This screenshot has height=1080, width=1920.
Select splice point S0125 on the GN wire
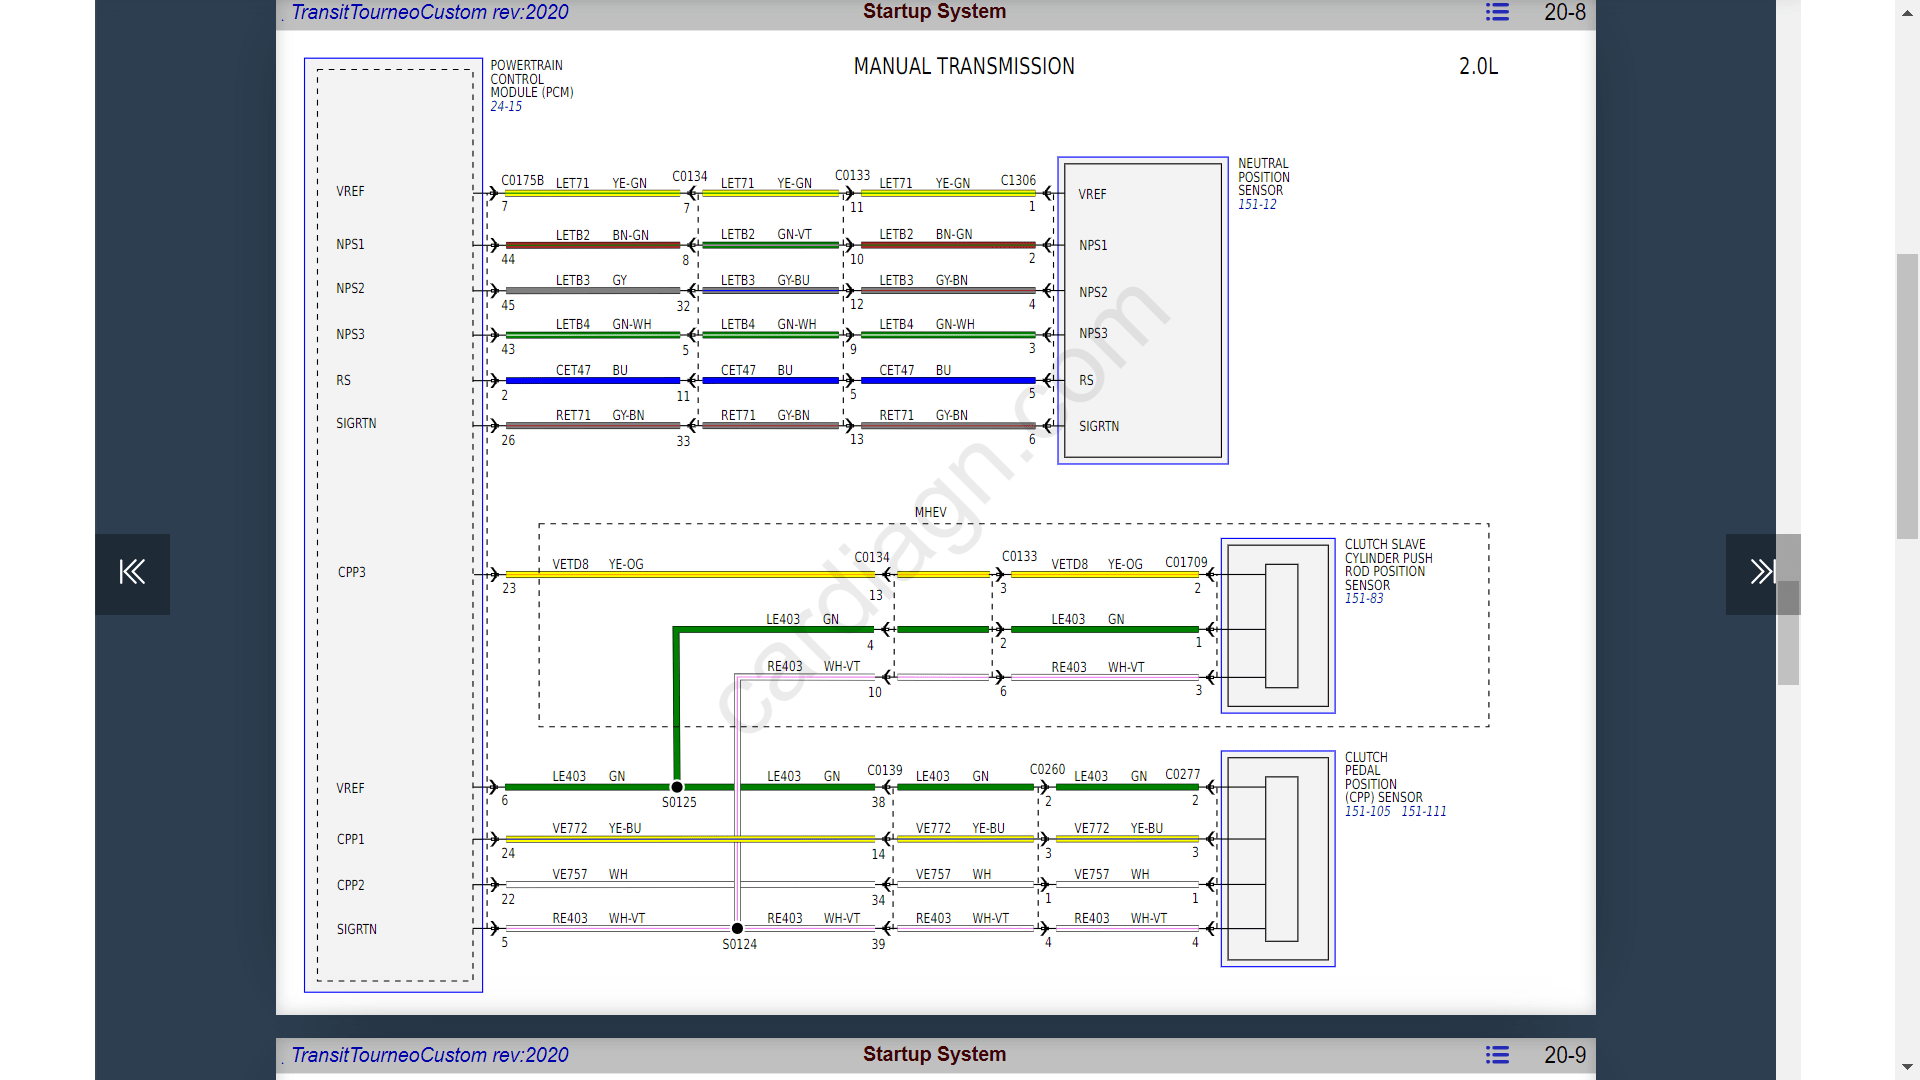pos(676,787)
